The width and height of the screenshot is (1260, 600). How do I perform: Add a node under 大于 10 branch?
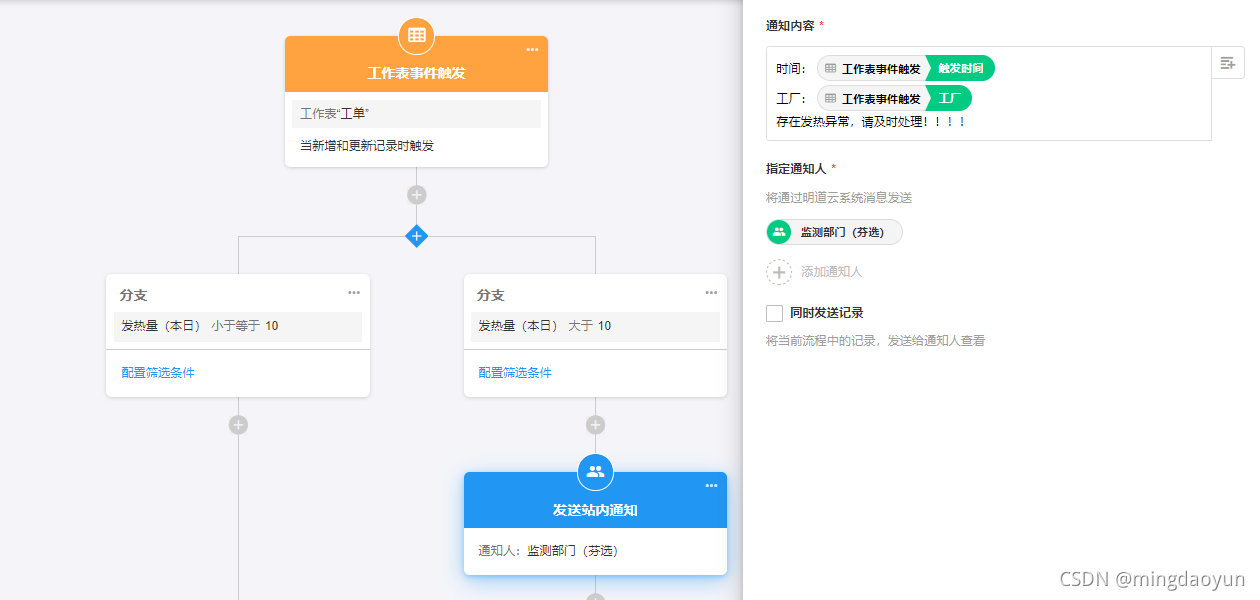(x=595, y=425)
